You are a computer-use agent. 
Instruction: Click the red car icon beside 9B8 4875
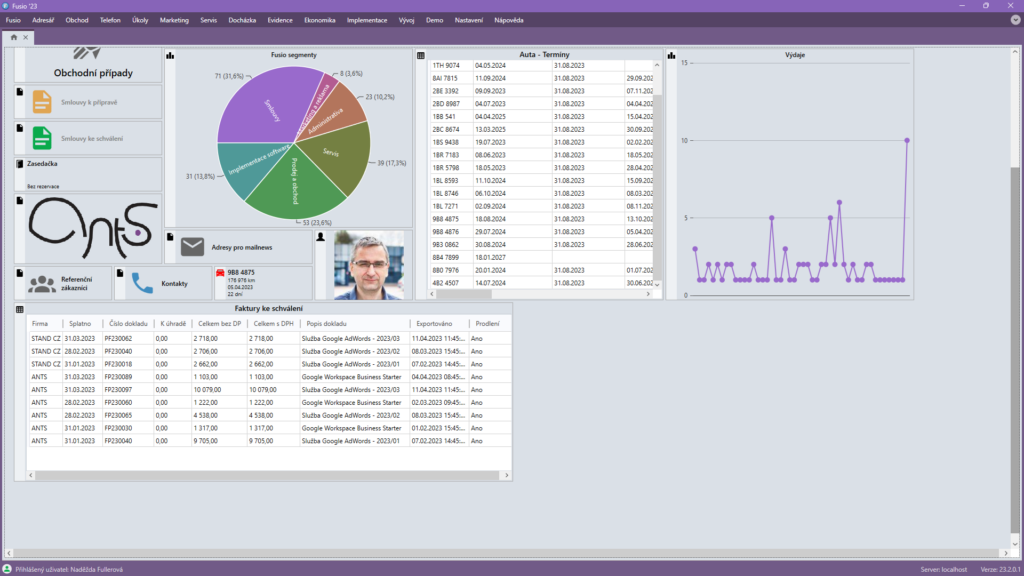click(220, 272)
